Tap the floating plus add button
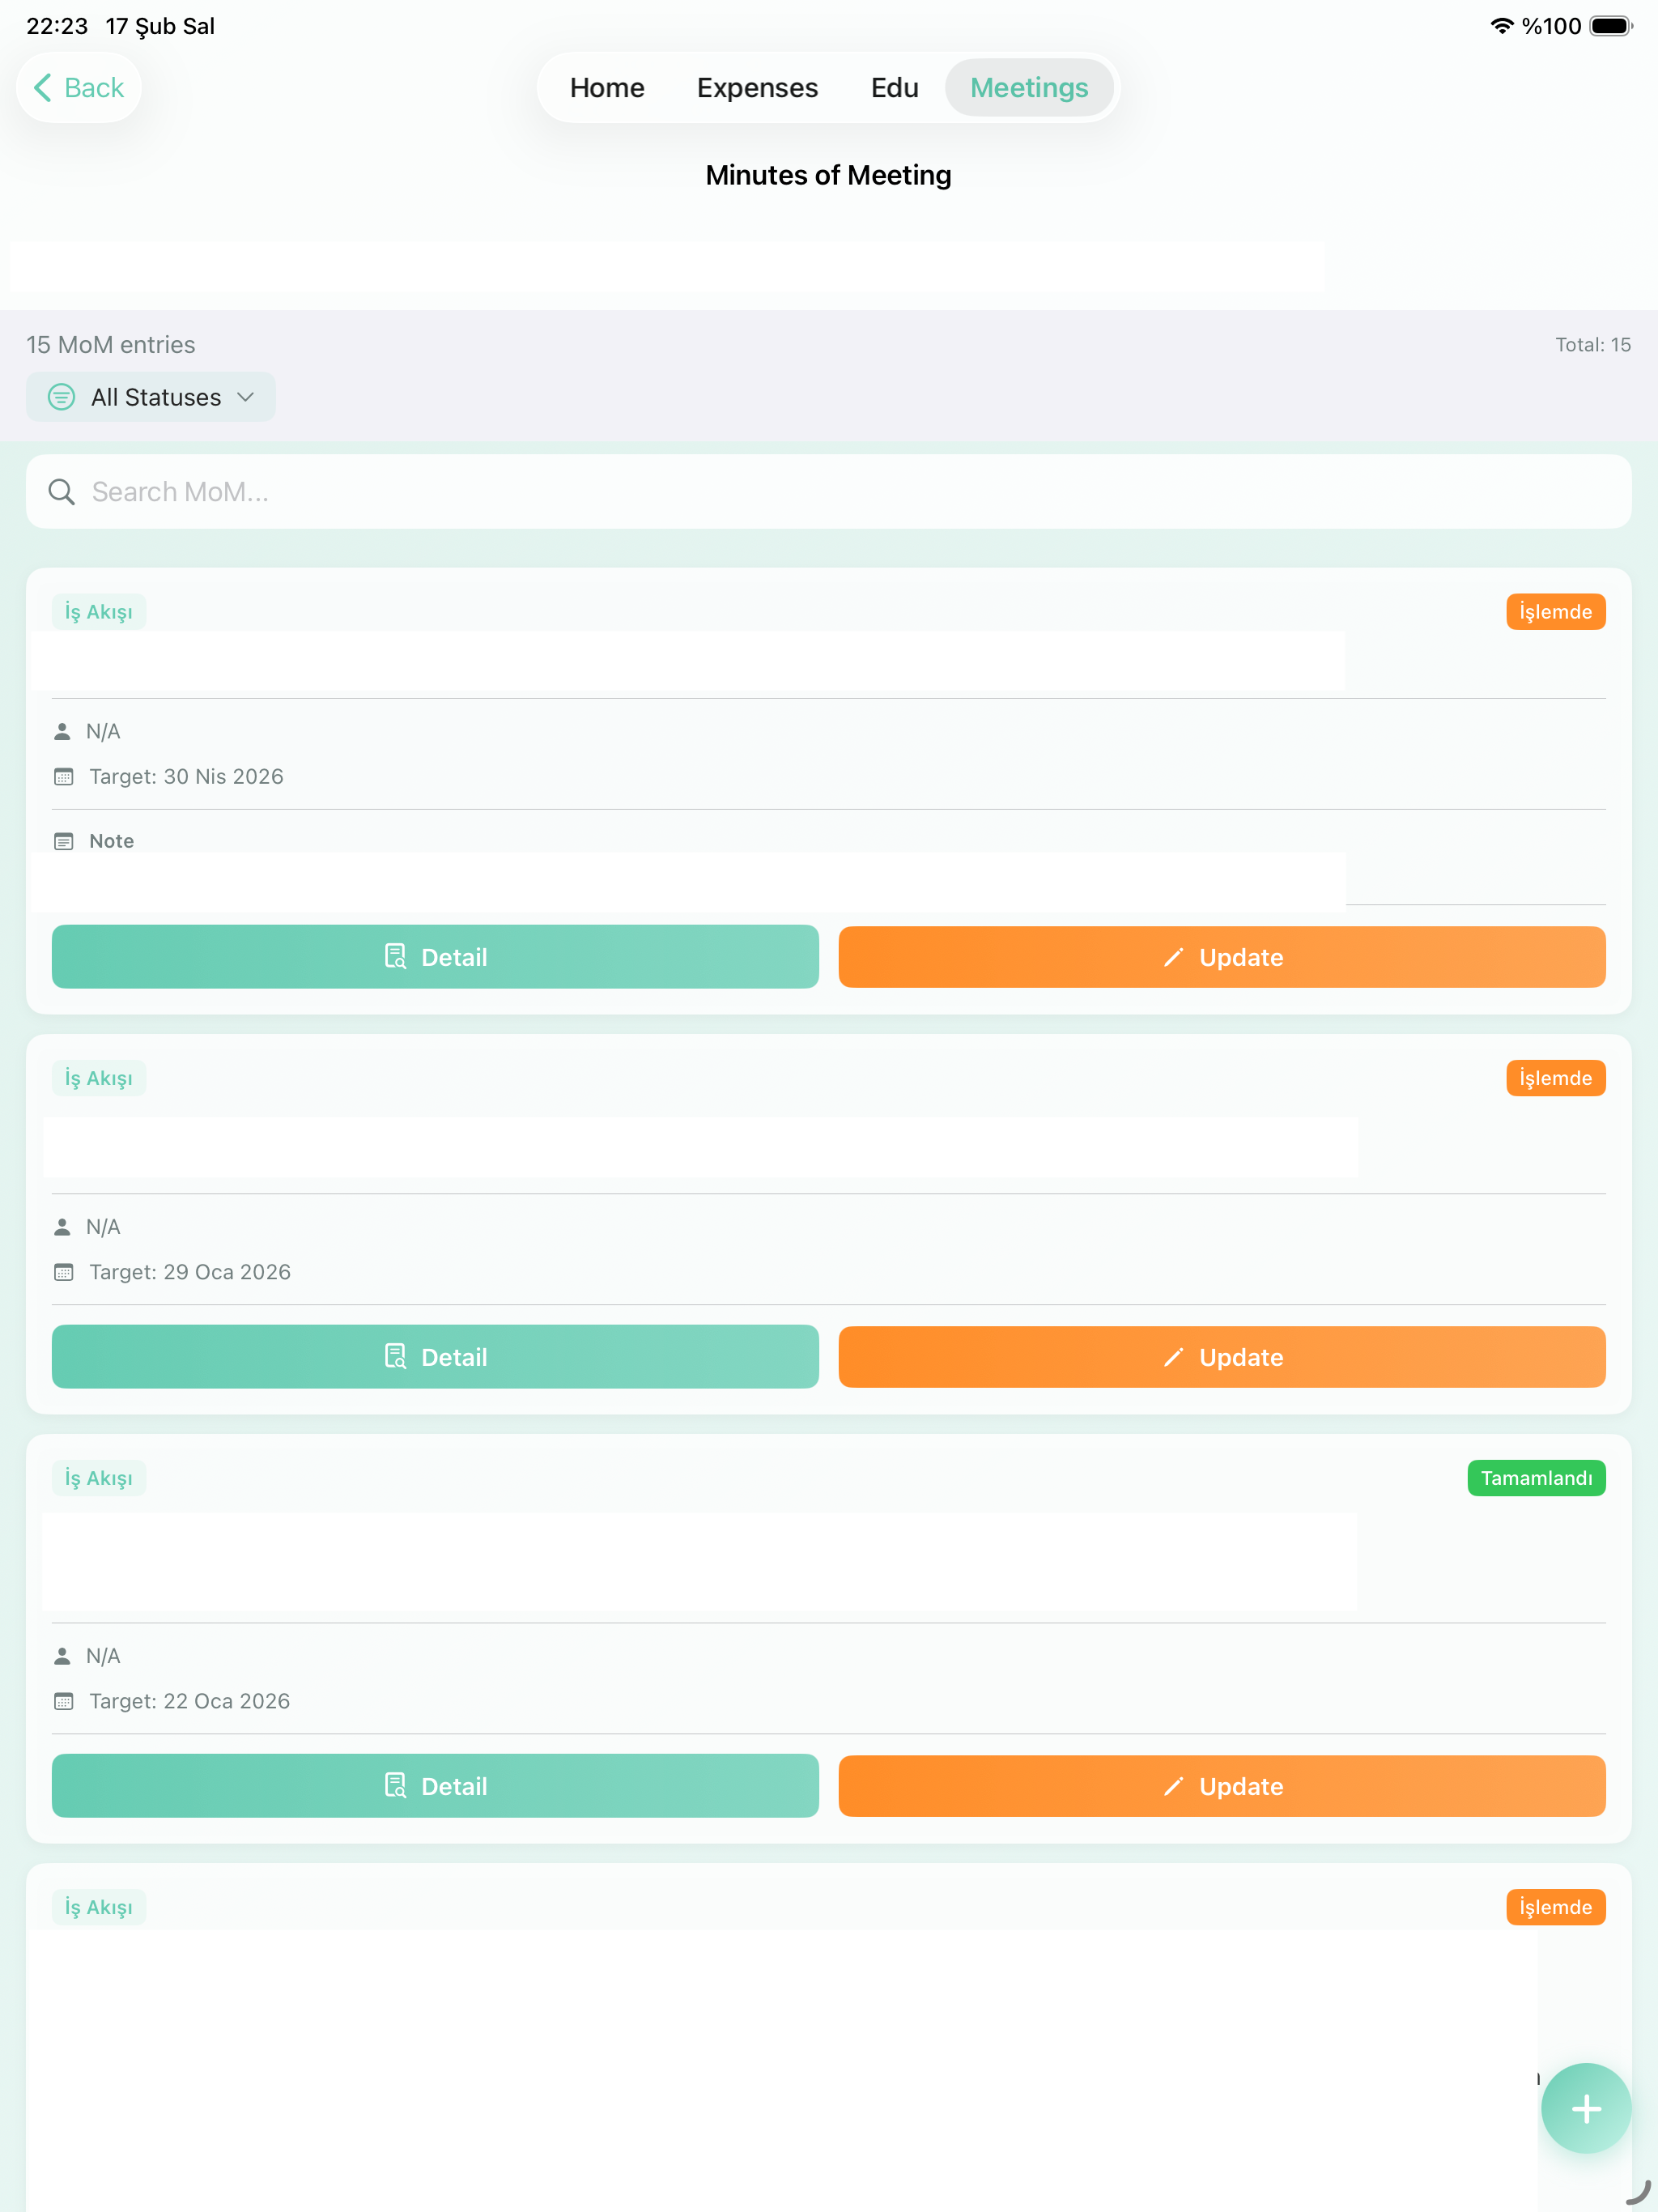Image resolution: width=1658 pixels, height=2212 pixels. pyautogui.click(x=1586, y=2109)
